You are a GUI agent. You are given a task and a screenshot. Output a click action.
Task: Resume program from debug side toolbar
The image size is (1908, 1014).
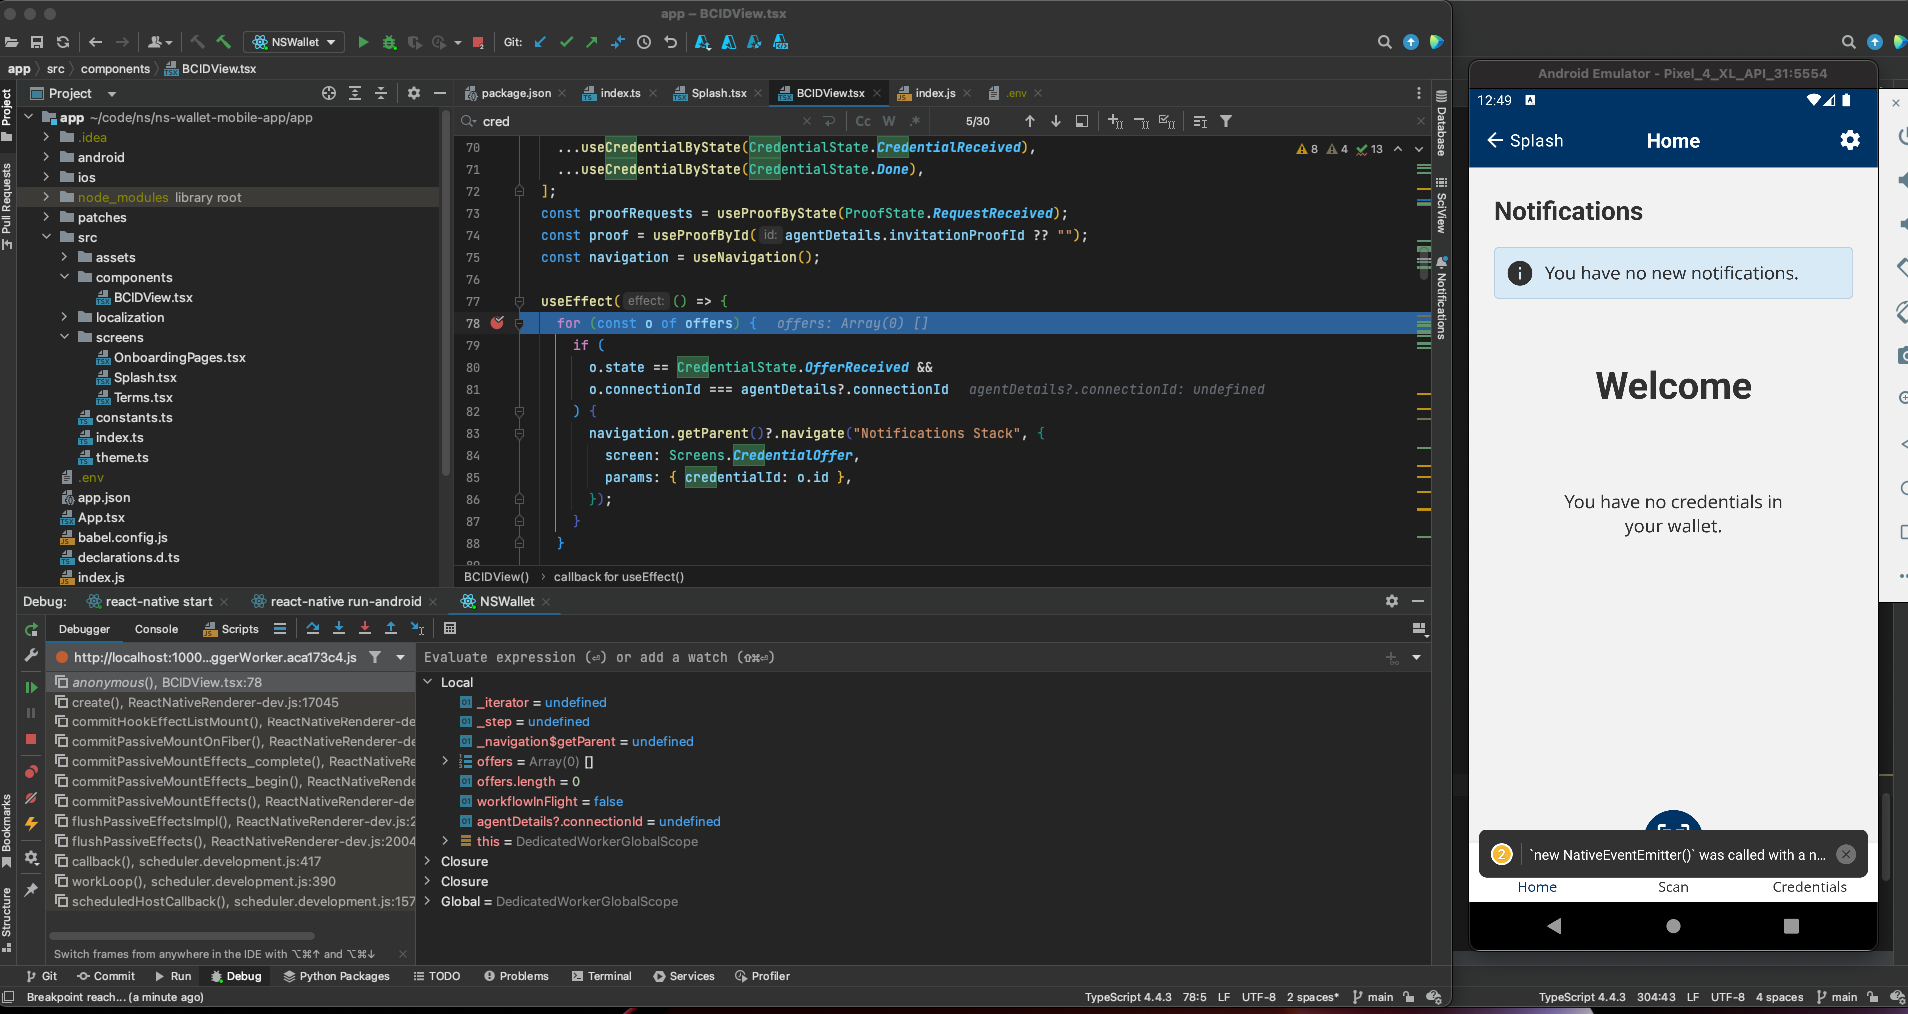pyautogui.click(x=31, y=687)
